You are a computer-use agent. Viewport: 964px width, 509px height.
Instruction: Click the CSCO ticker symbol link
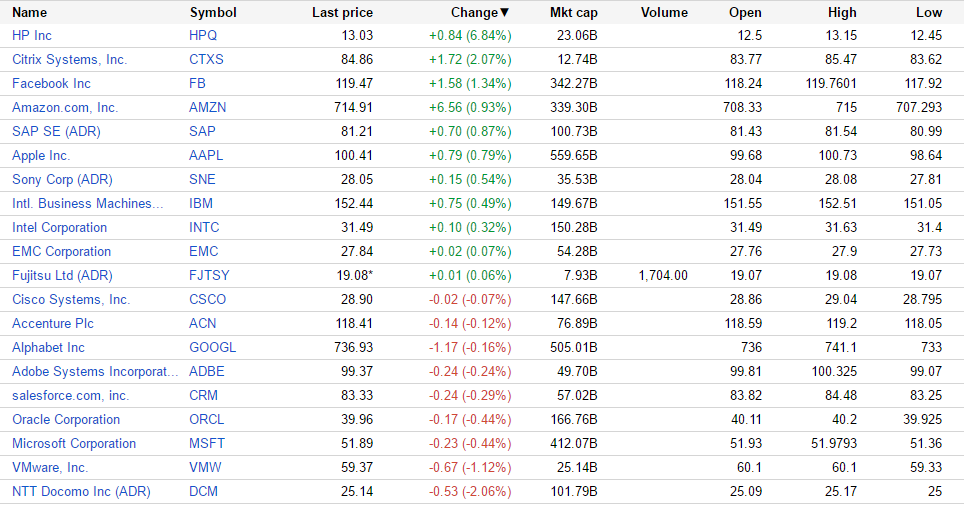click(207, 300)
